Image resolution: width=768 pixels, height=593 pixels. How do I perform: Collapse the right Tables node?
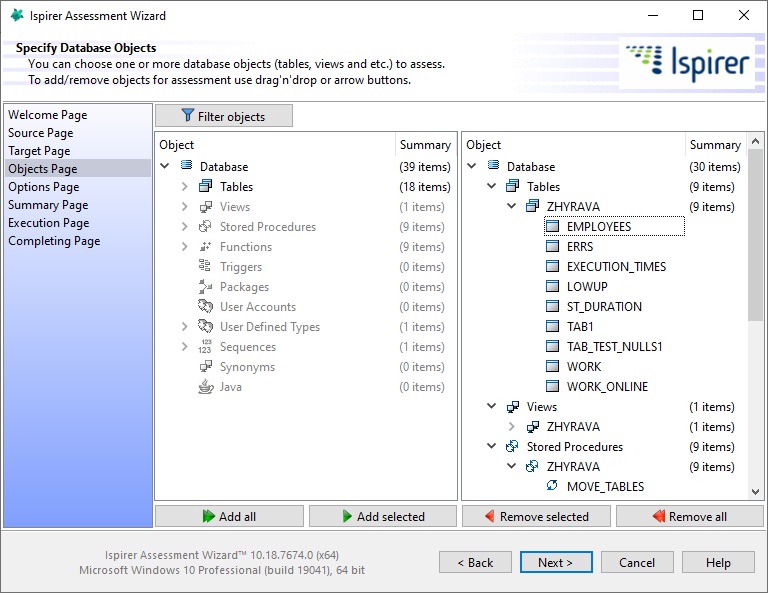point(492,186)
